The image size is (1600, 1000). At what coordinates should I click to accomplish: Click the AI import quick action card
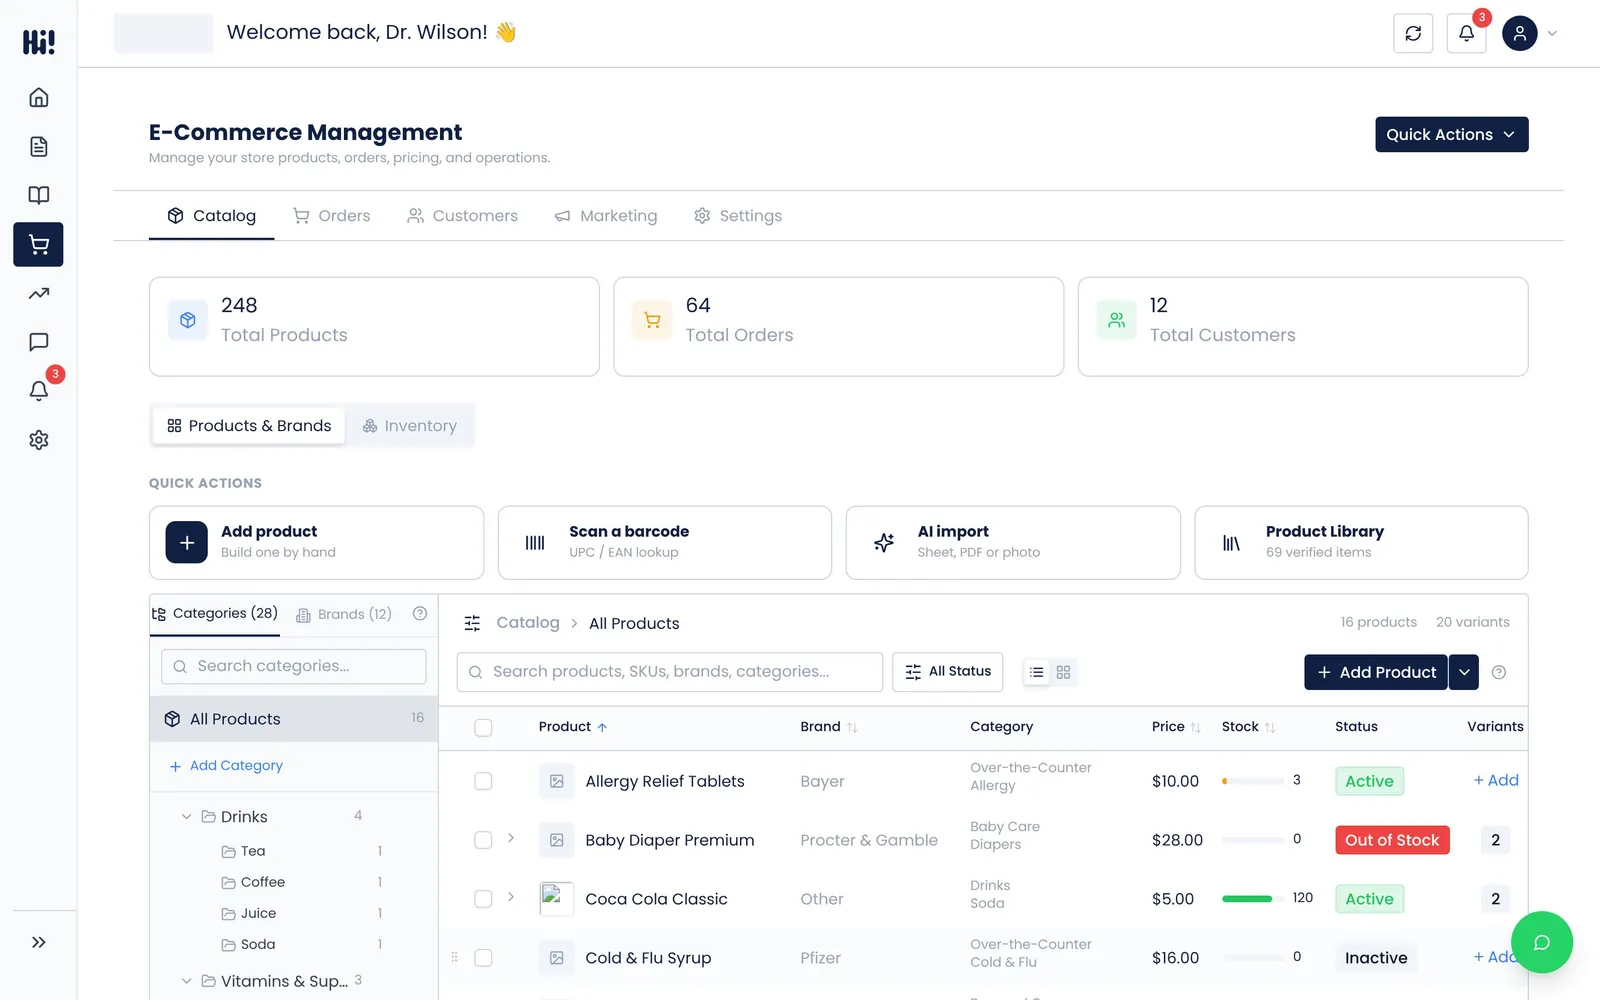[x=1013, y=542]
